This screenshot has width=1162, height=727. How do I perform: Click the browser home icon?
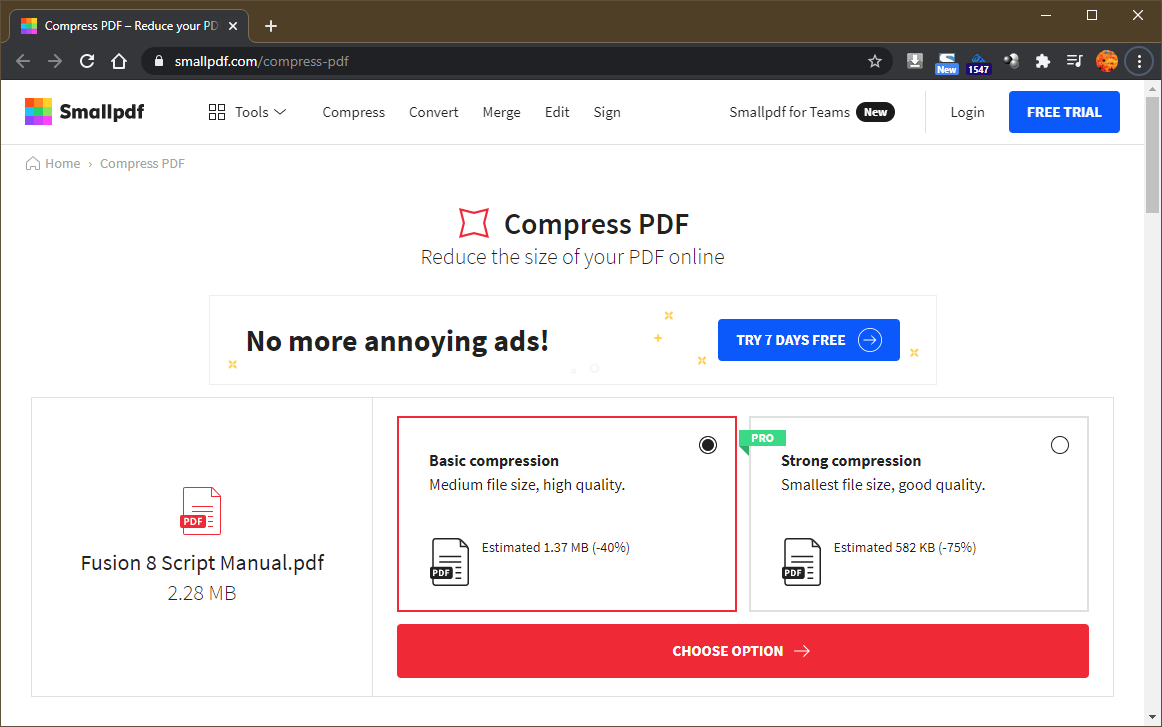[x=119, y=62]
